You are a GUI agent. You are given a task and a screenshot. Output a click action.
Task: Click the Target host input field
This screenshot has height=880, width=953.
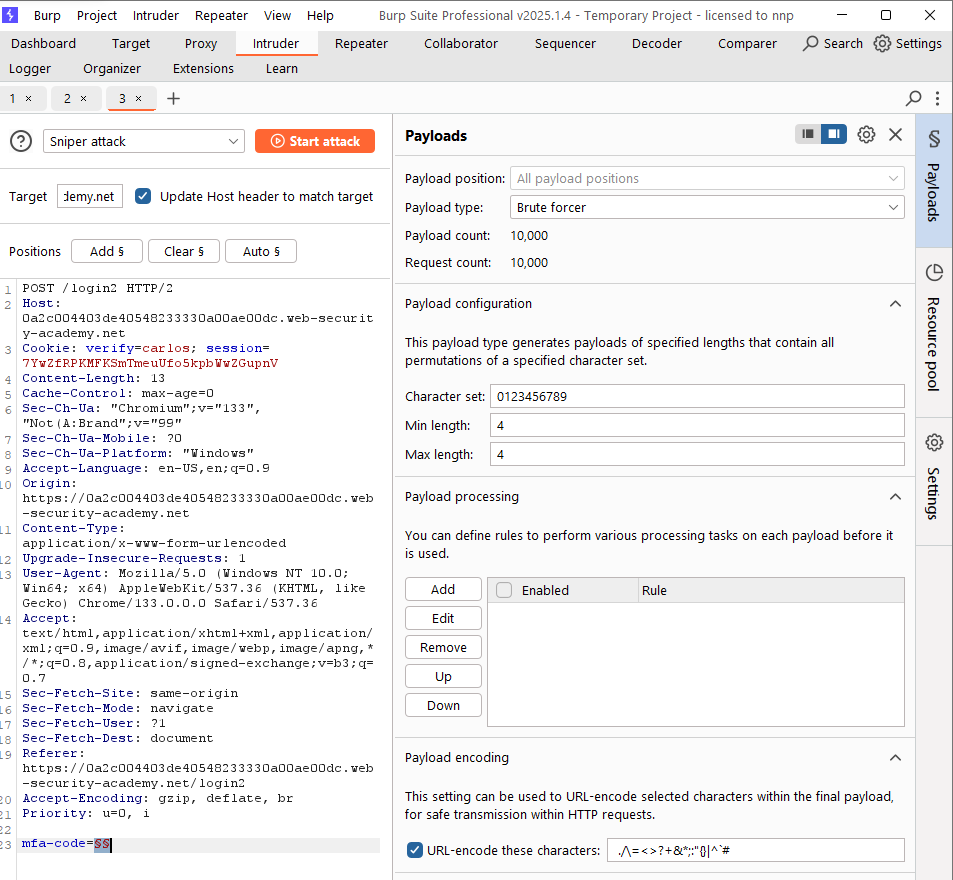click(x=90, y=196)
